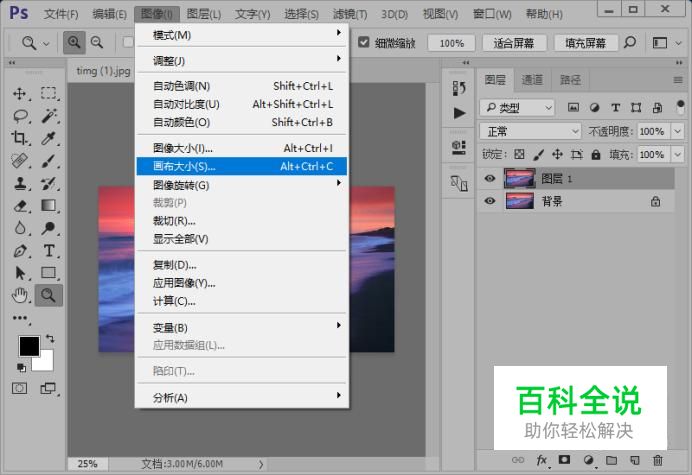Screen dimensions: 692x475
Task: Create a new layer with page icon
Action: click(635, 460)
